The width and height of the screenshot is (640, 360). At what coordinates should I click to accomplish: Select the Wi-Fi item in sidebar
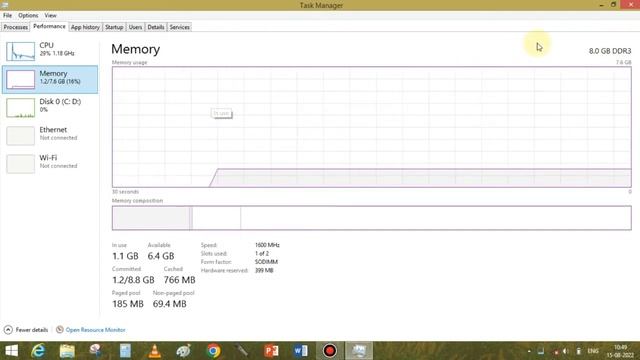[50, 163]
